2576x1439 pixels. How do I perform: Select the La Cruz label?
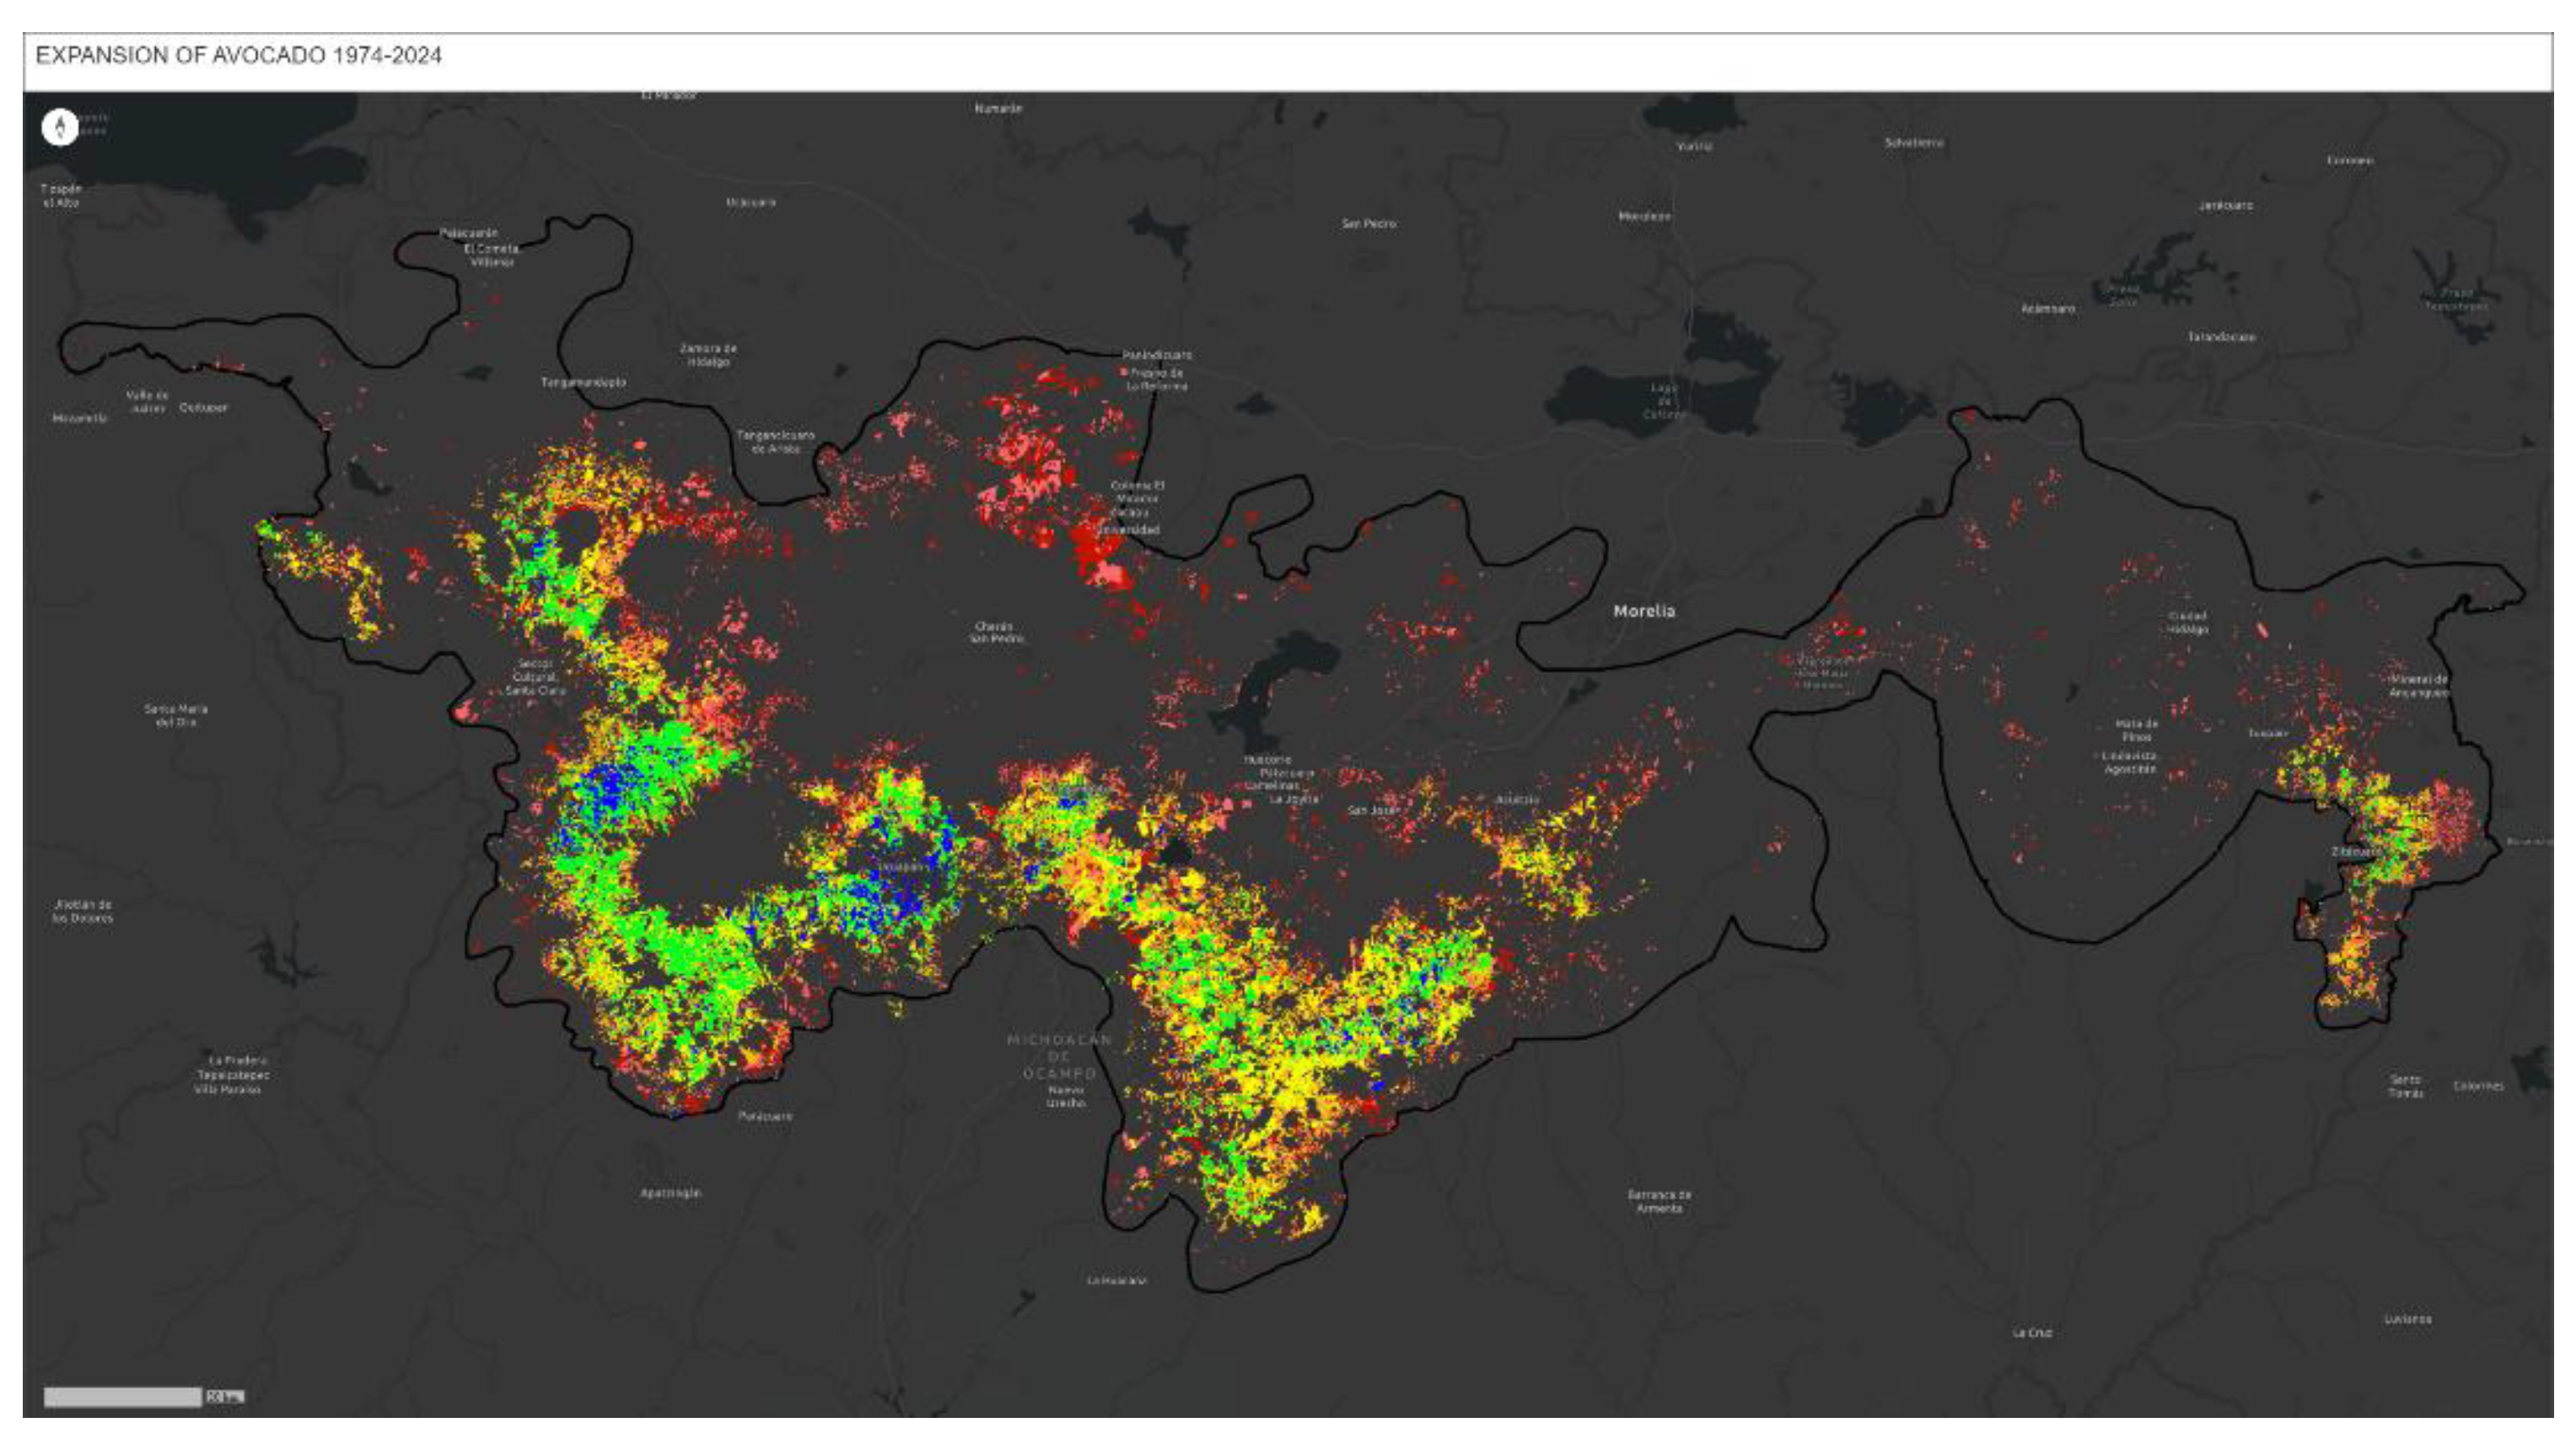tap(2032, 1333)
